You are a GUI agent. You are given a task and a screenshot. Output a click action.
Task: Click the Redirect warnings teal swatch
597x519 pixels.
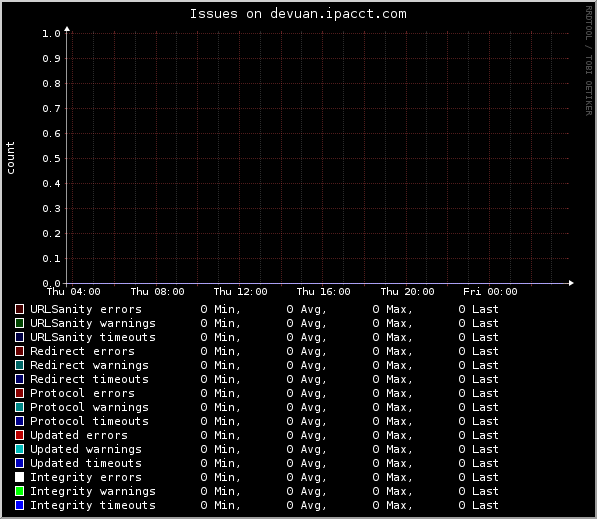pyautogui.click(x=19, y=365)
